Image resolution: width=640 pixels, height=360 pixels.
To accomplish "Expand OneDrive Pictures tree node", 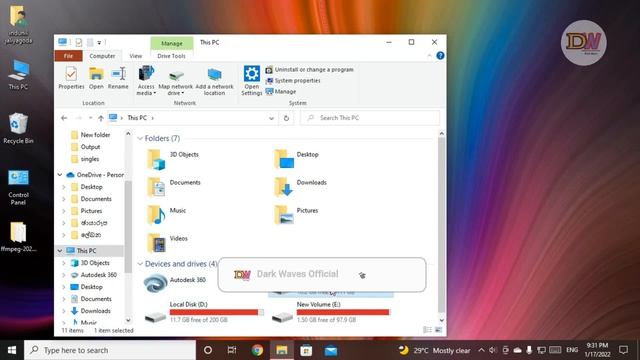I will [64, 211].
